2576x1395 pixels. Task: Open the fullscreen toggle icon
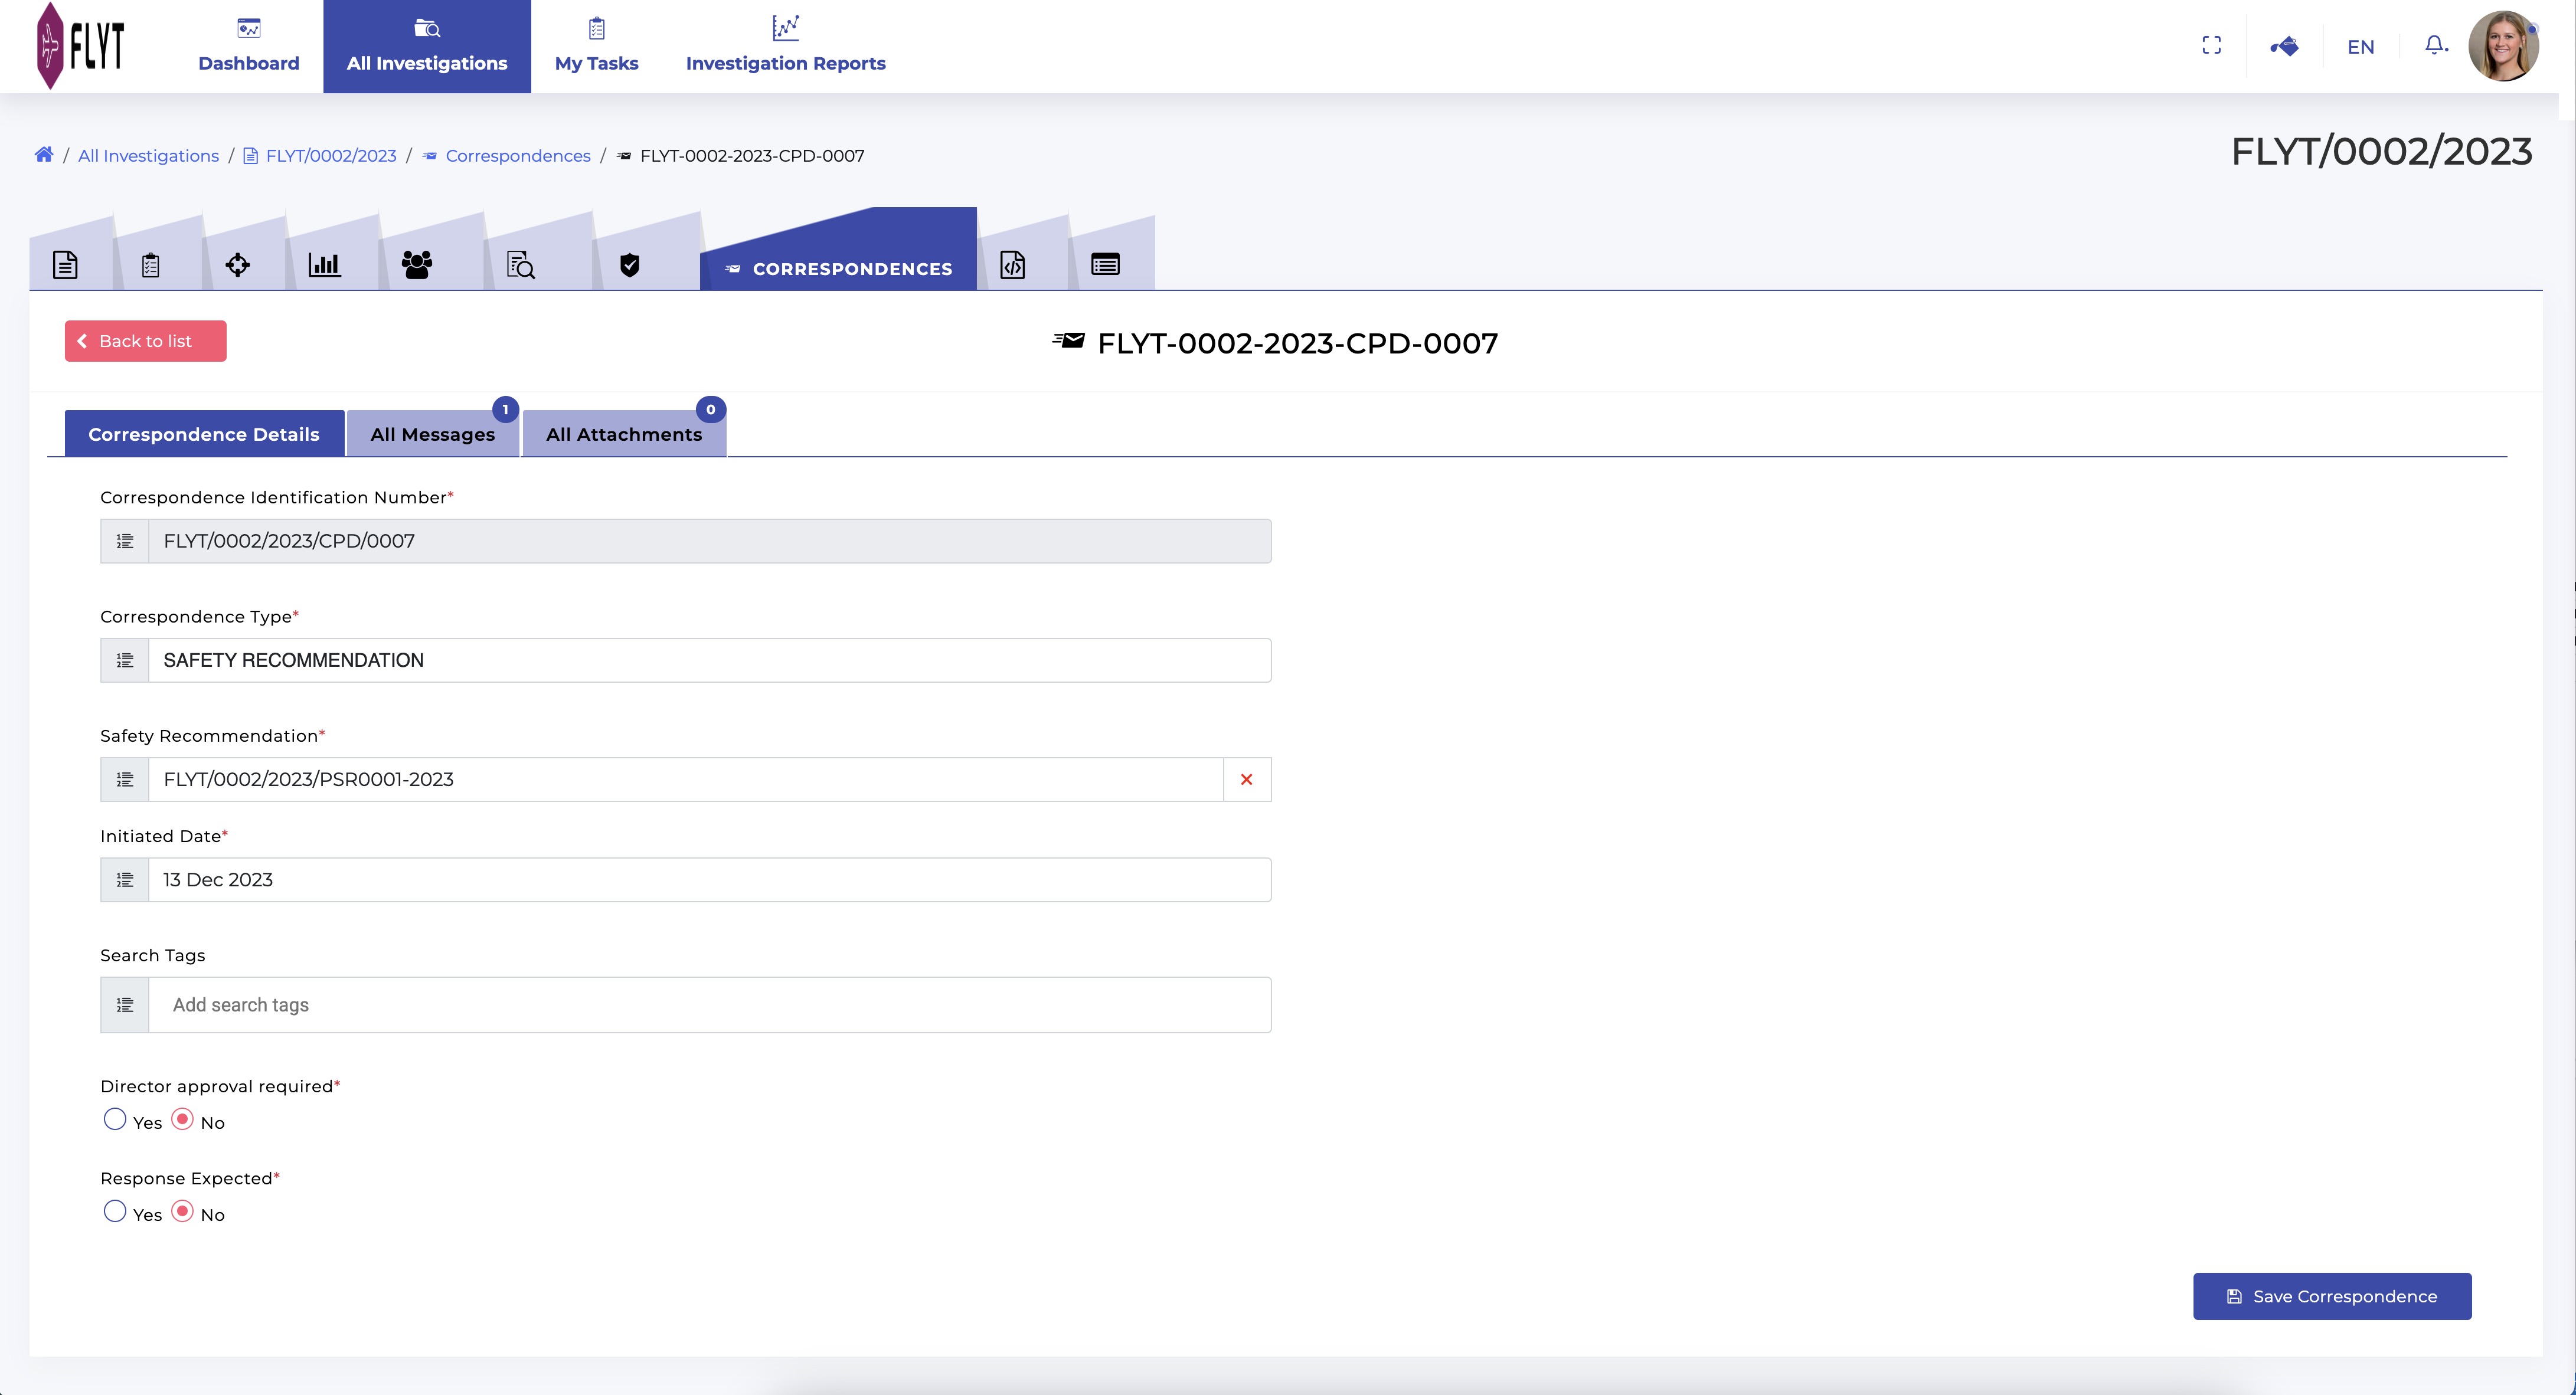point(2211,46)
